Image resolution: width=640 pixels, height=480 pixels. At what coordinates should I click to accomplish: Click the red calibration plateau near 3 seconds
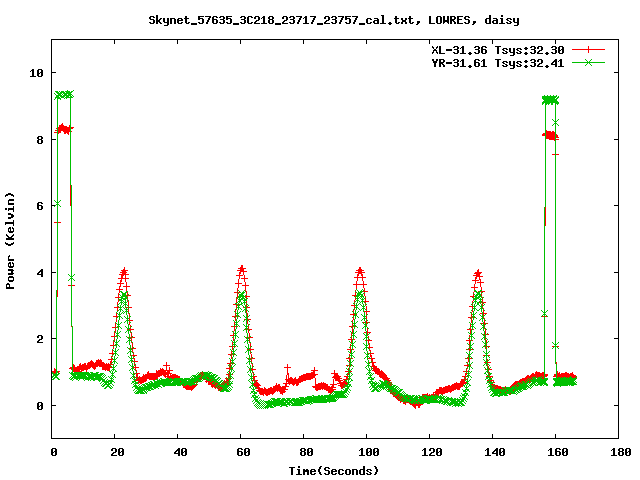64,129
